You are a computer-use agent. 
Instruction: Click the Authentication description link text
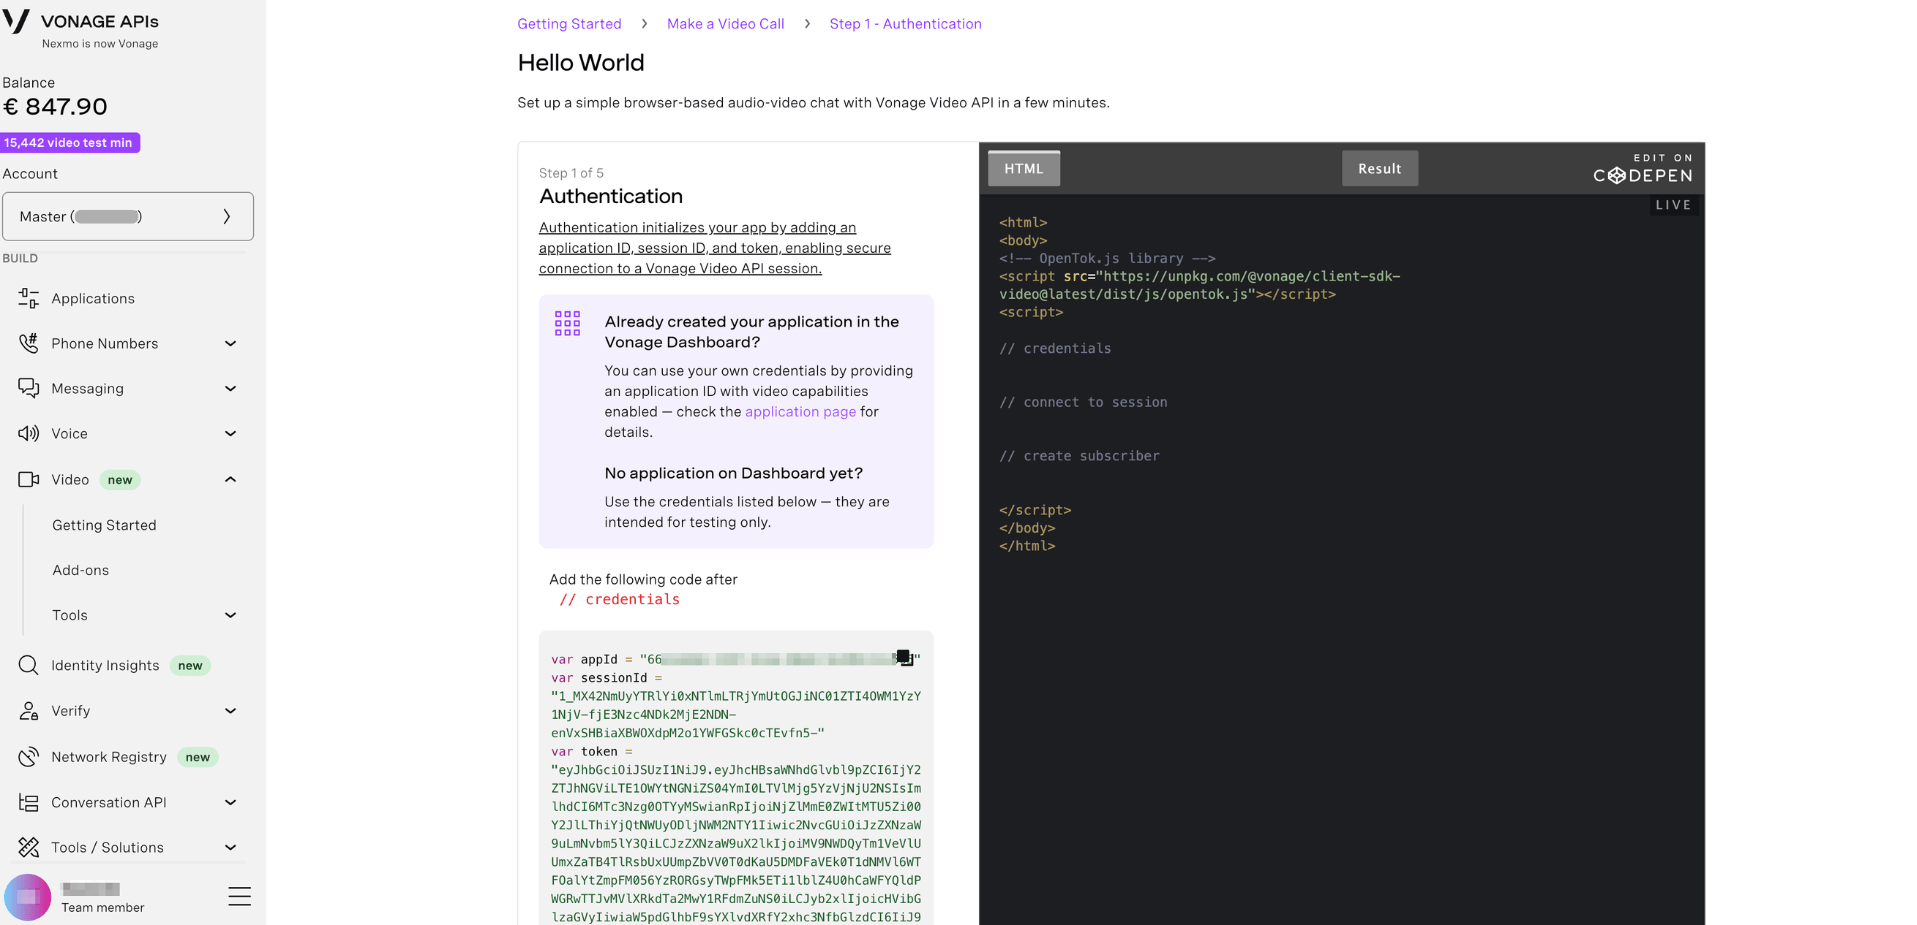(x=715, y=248)
